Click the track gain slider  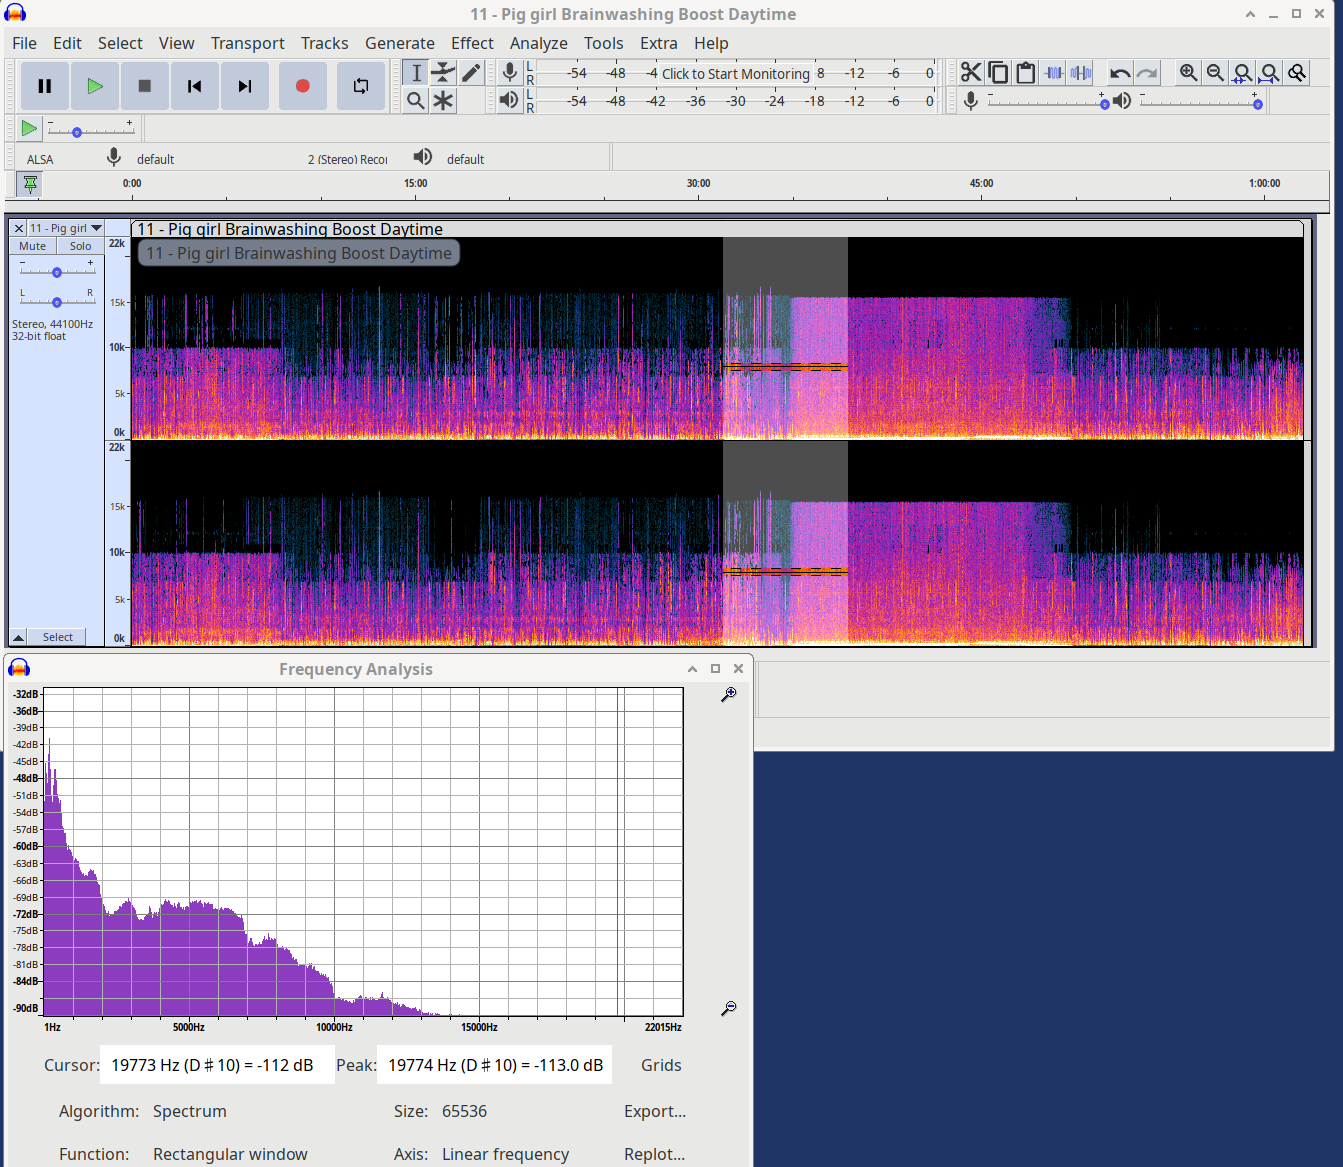click(x=57, y=272)
